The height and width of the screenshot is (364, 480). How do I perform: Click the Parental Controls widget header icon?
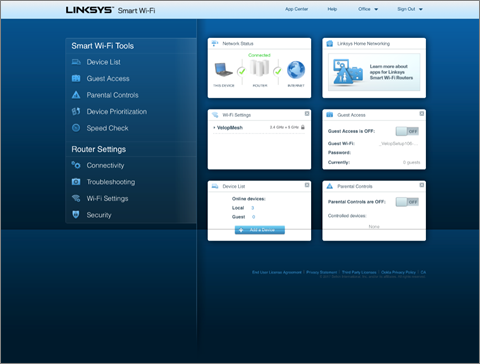coord(330,186)
